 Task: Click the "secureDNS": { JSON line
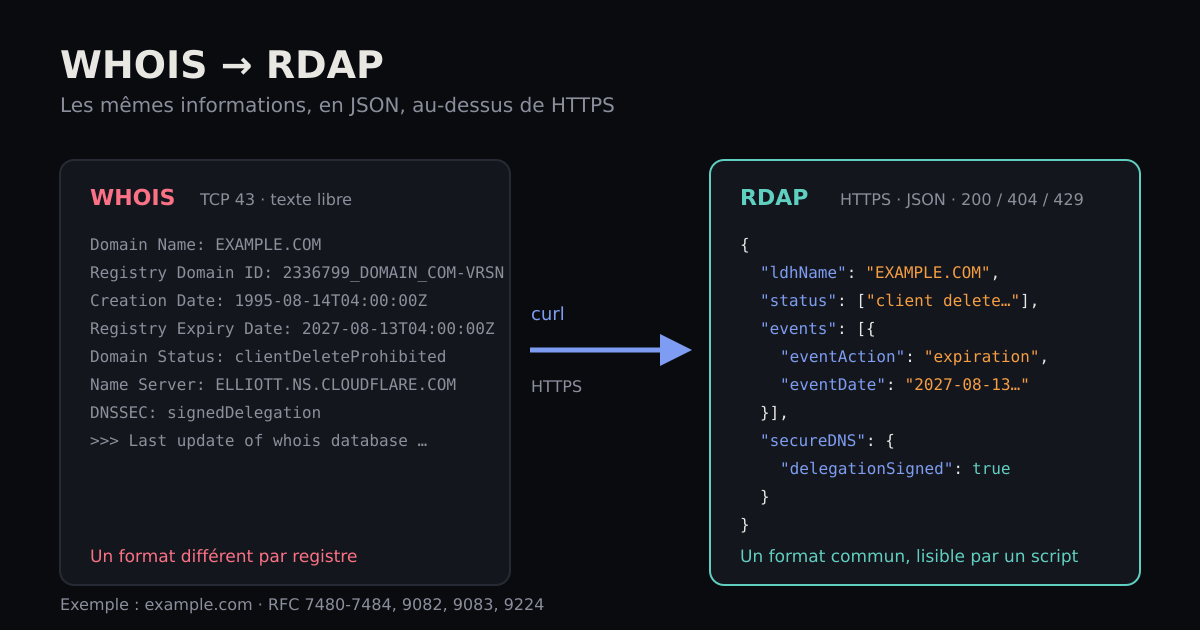point(827,441)
